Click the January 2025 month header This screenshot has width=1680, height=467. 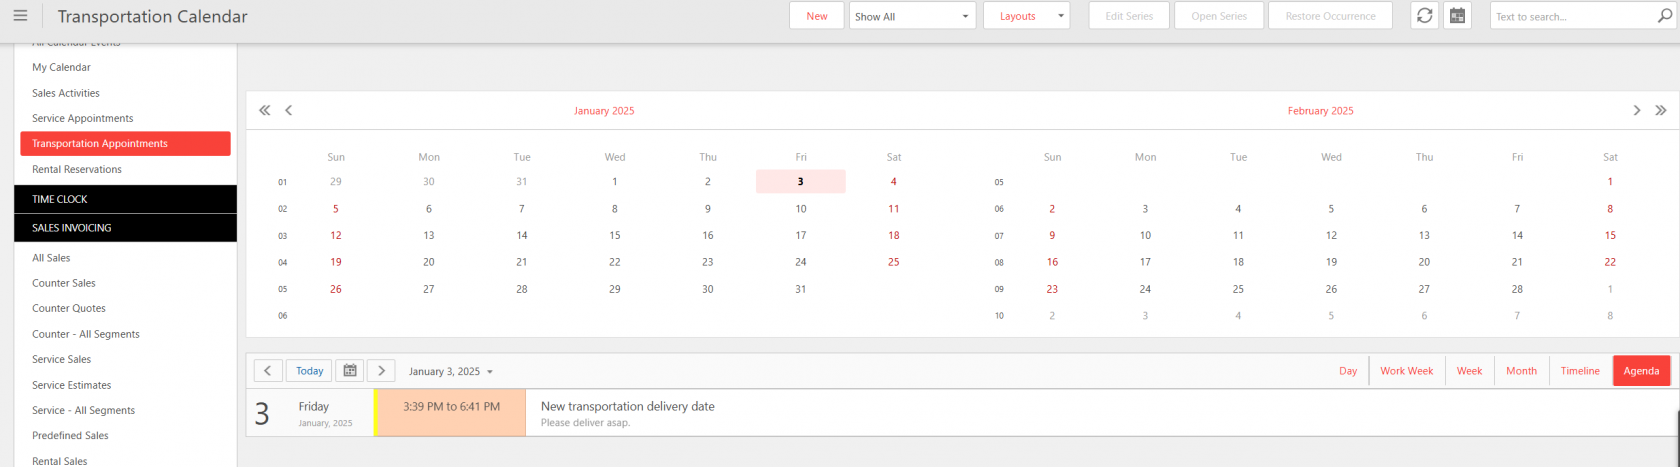(604, 111)
